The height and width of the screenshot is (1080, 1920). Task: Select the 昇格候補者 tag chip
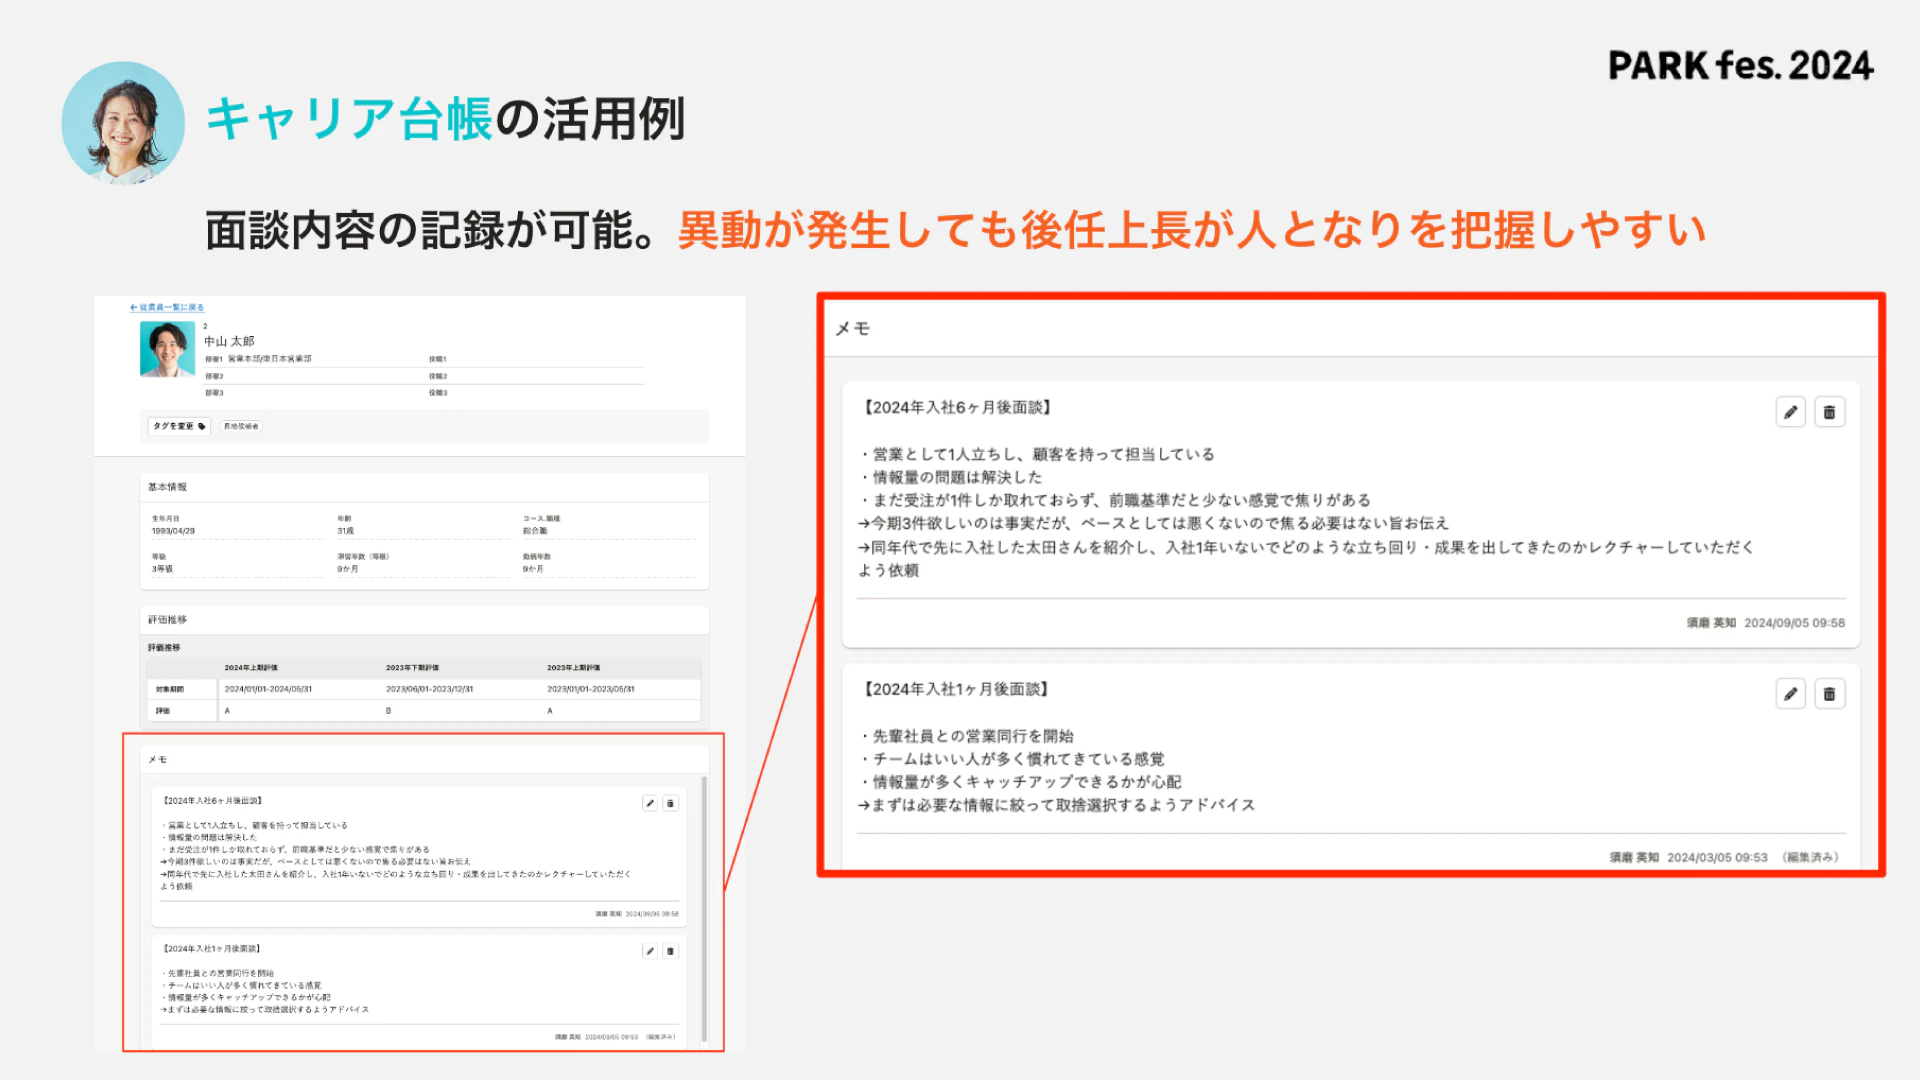241,426
